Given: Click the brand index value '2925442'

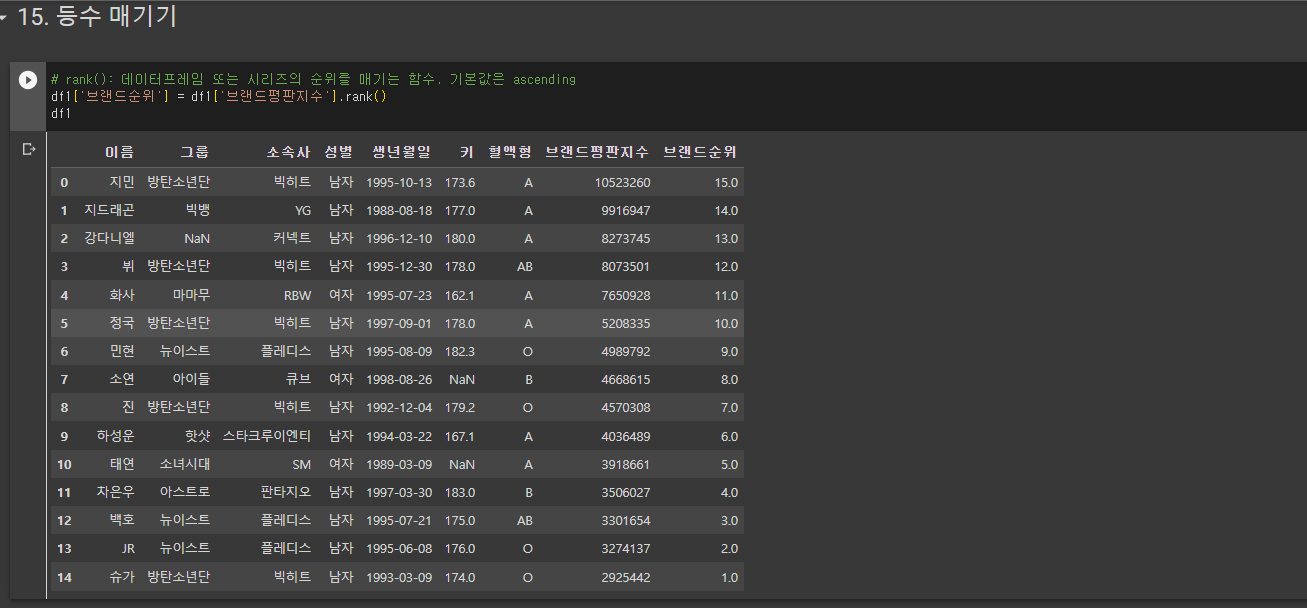Looking at the screenshot, I should [x=625, y=577].
